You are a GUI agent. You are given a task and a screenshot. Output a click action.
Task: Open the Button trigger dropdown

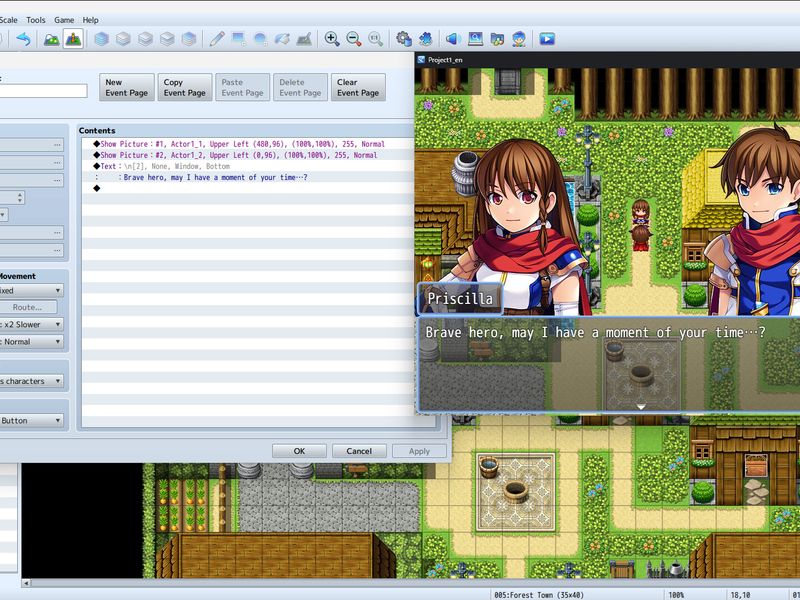click(x=31, y=421)
